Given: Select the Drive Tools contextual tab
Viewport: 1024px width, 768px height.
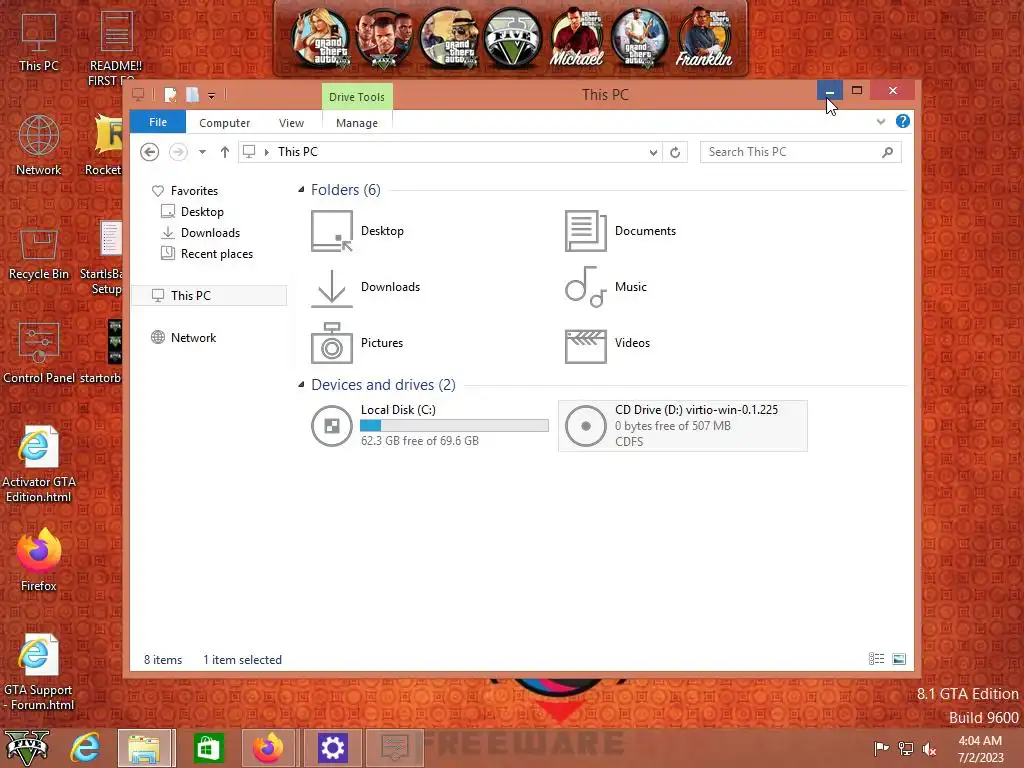Looking at the screenshot, I should pos(357,97).
